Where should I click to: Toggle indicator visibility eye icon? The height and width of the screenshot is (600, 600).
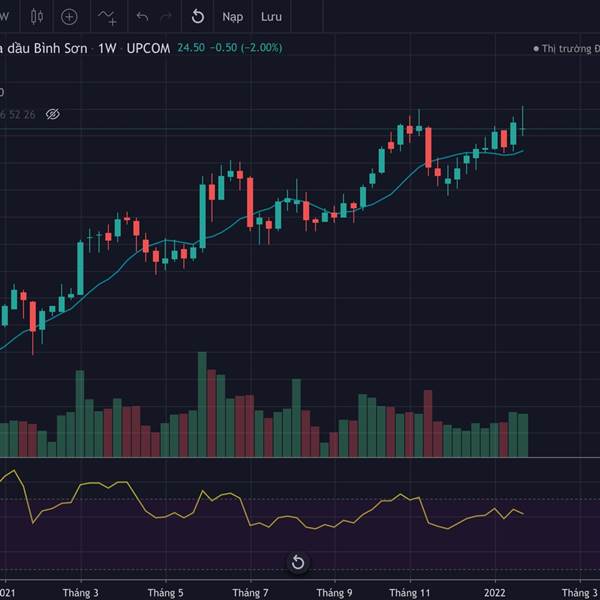(x=53, y=114)
